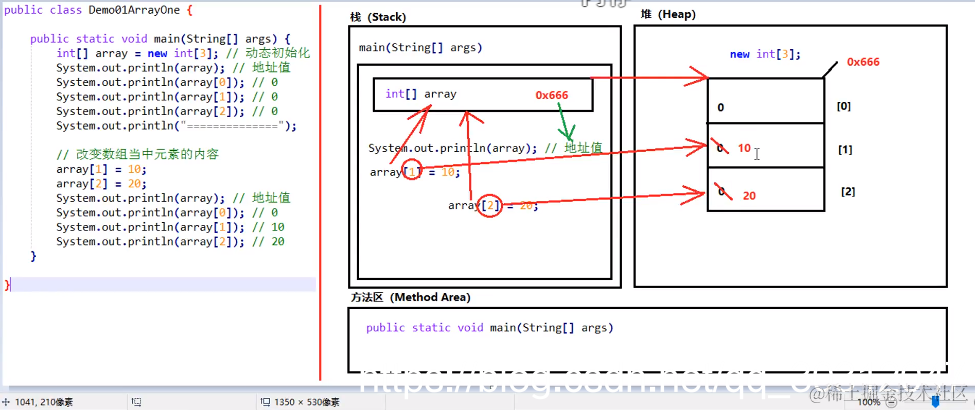
Task: Click the 'new int[3];' text in Heap
Action: pos(765,54)
